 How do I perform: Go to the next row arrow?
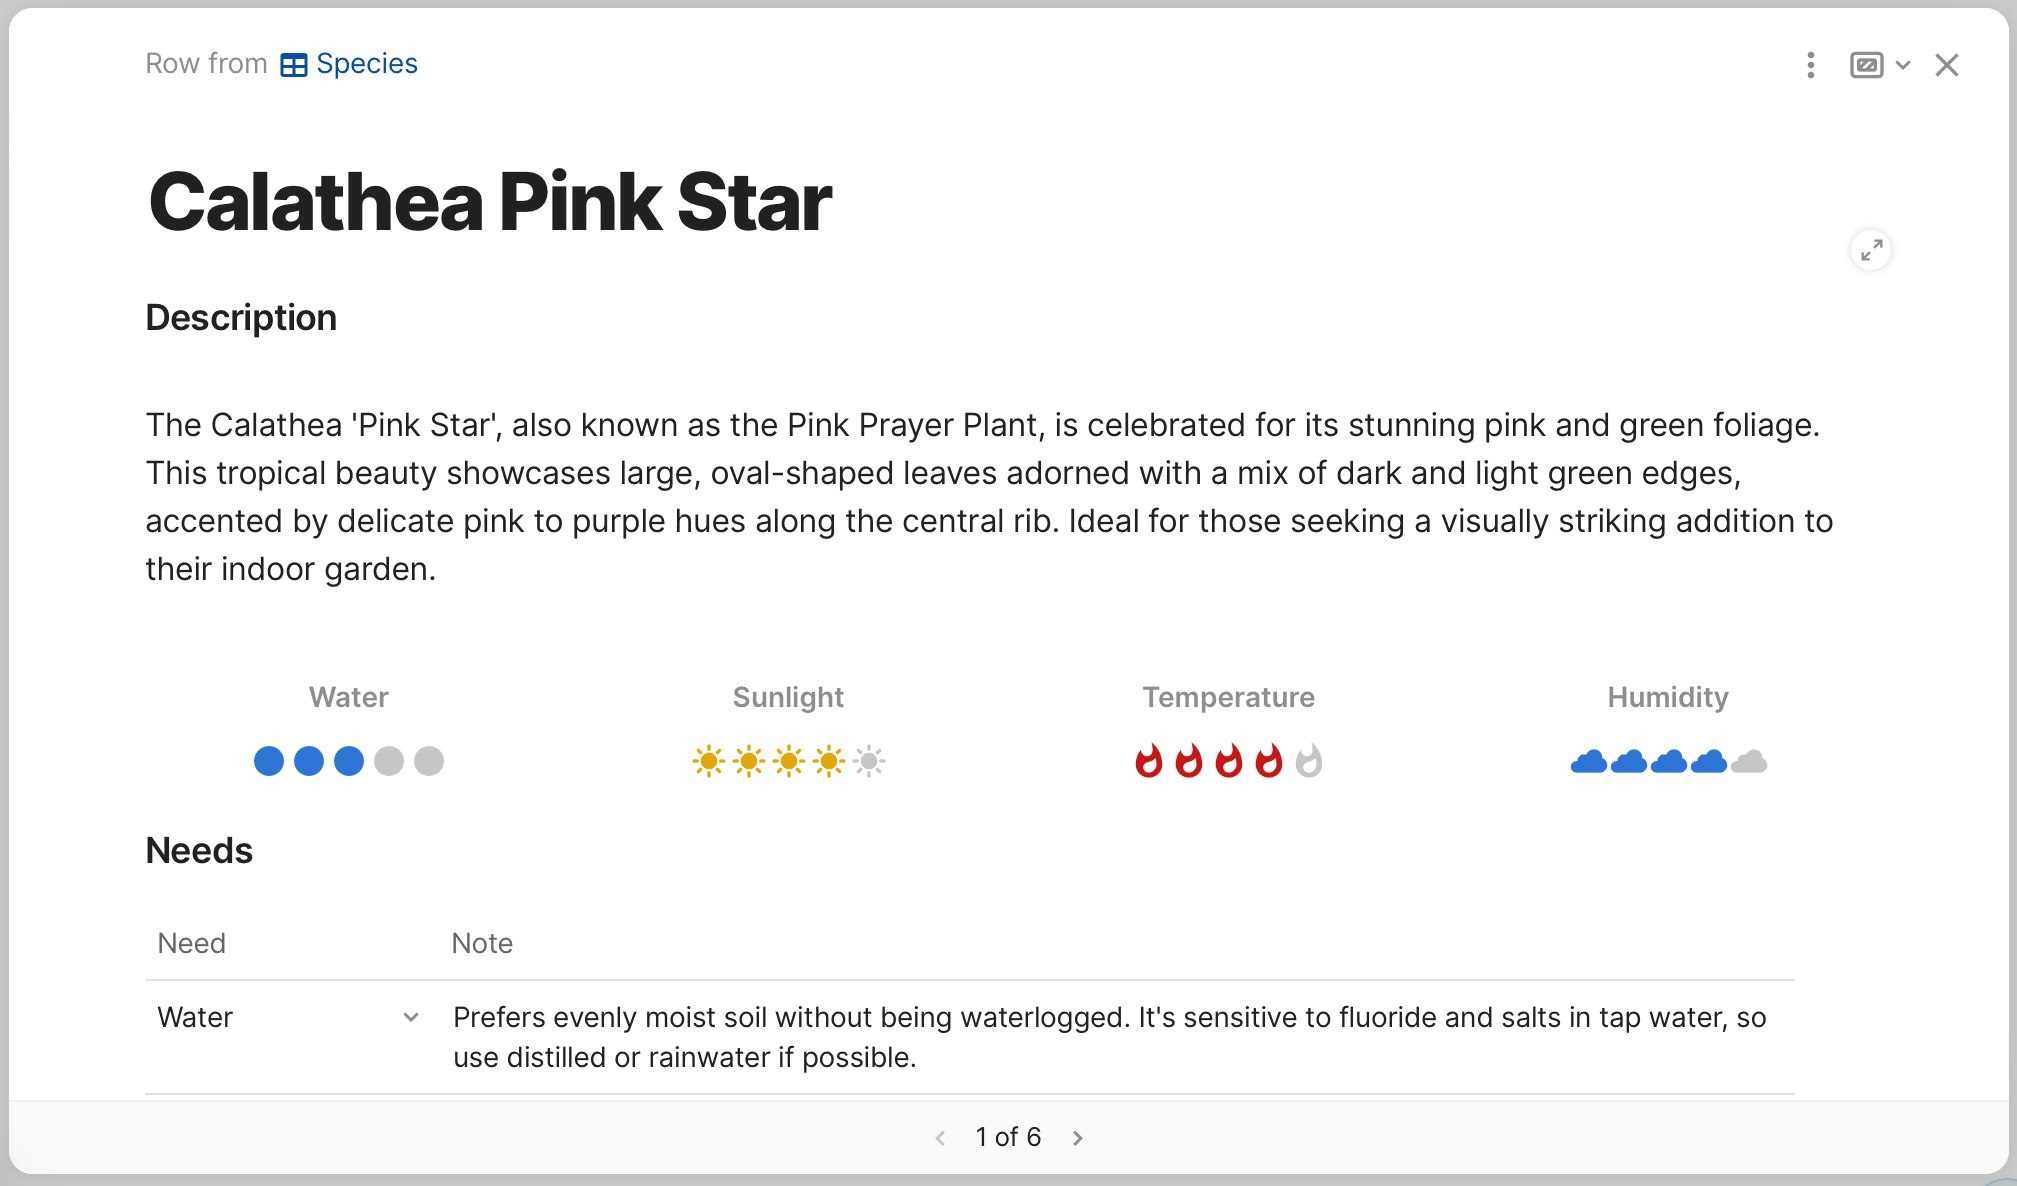point(1077,1138)
